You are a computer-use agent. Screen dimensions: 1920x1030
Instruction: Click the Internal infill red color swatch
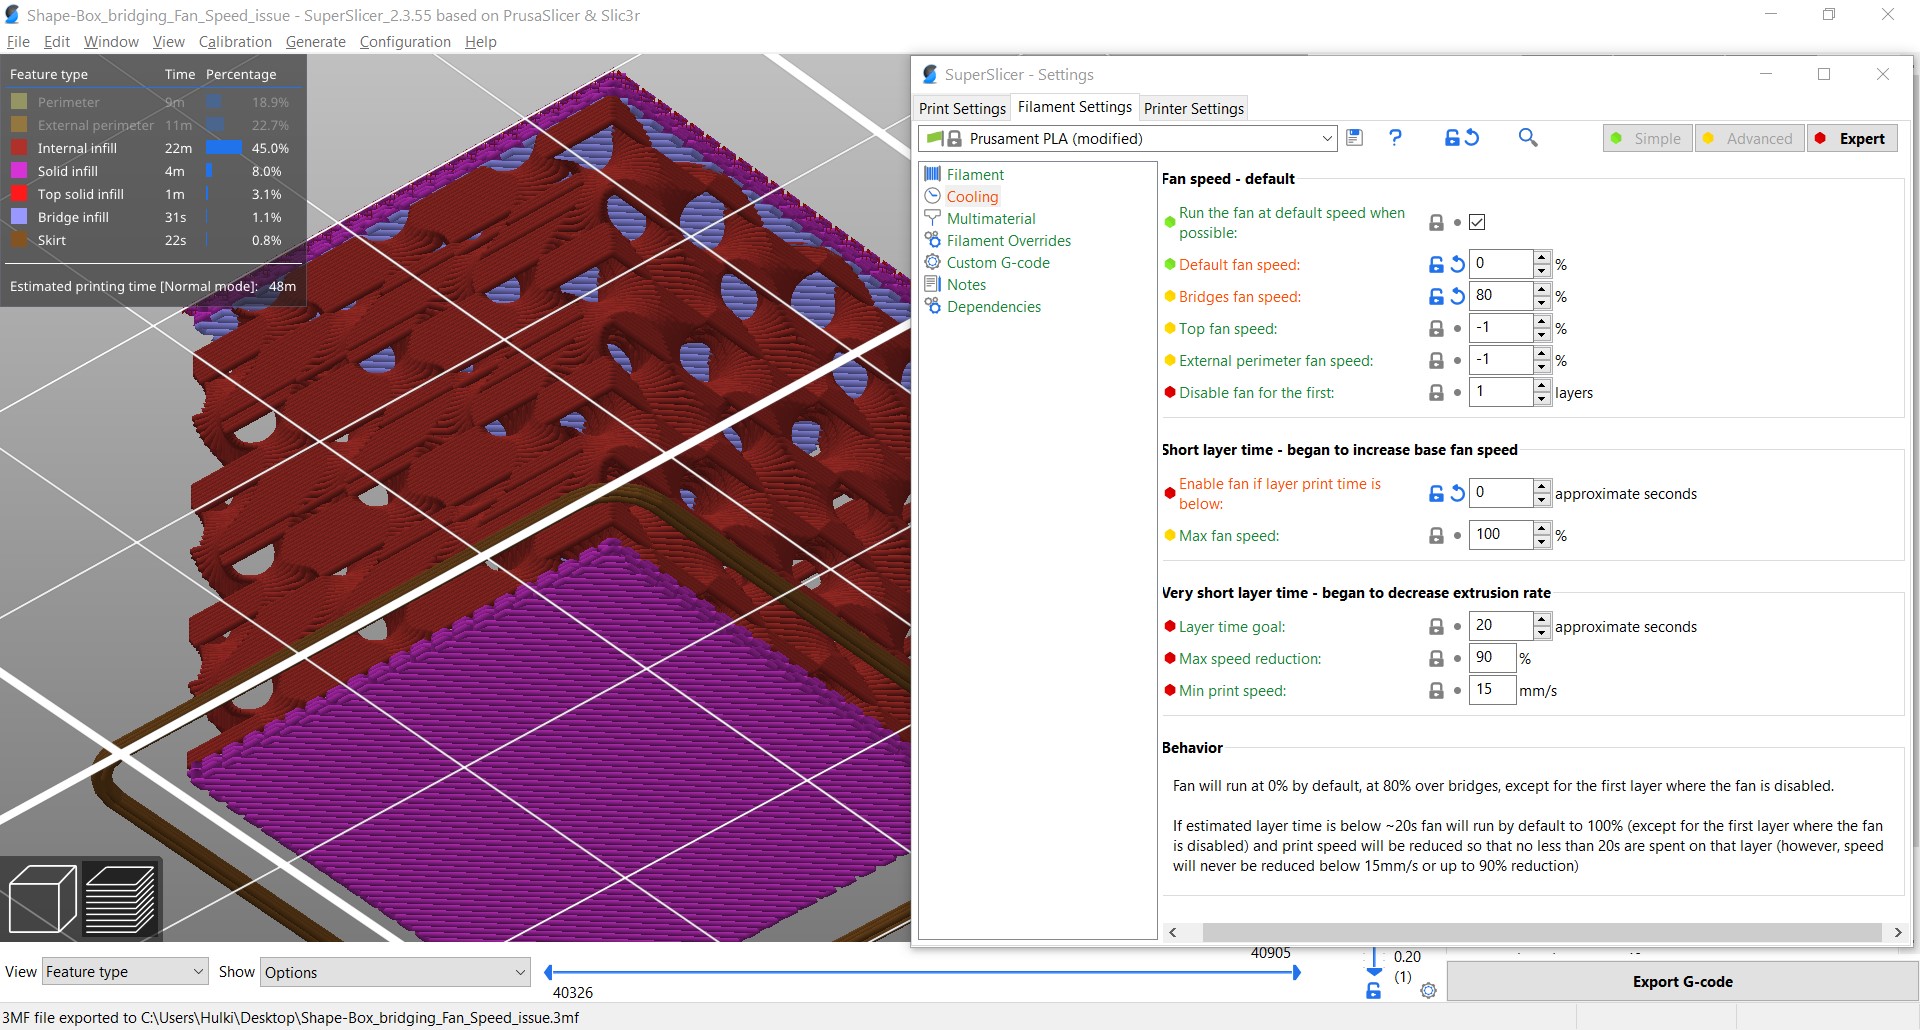point(19,148)
